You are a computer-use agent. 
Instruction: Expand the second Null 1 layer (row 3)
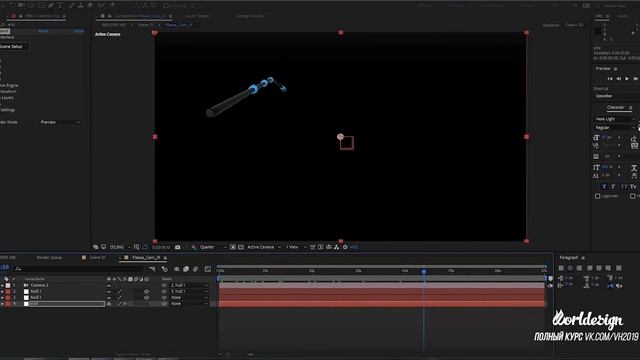click(x=2, y=298)
